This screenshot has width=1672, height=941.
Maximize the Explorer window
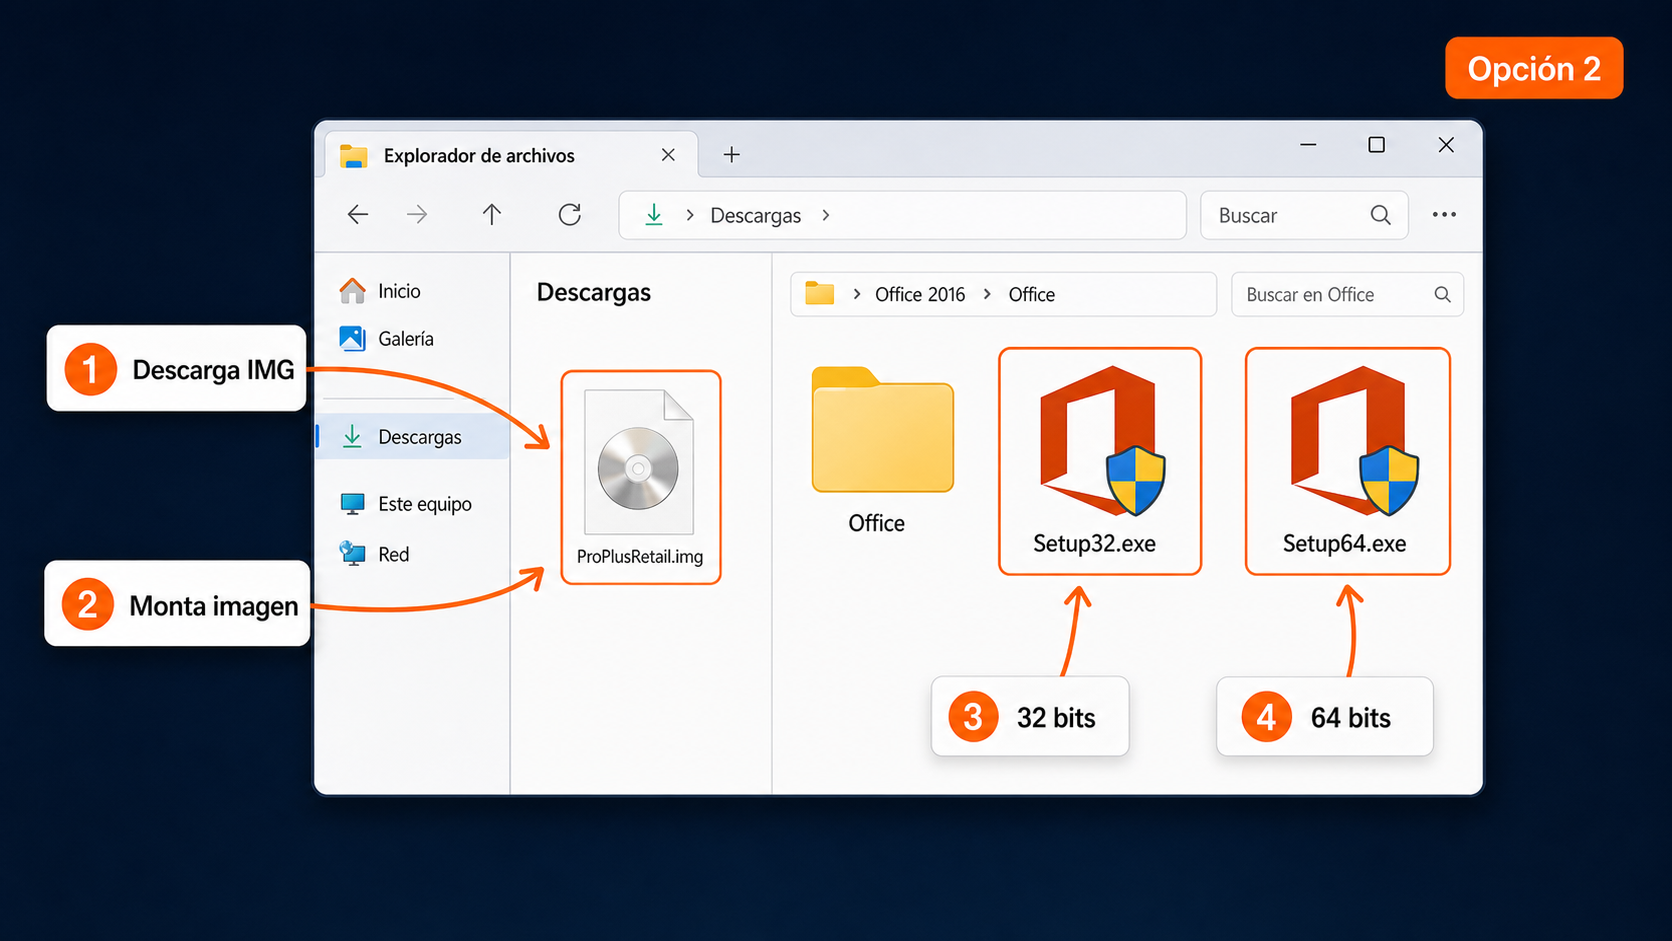pyautogui.click(x=1377, y=145)
